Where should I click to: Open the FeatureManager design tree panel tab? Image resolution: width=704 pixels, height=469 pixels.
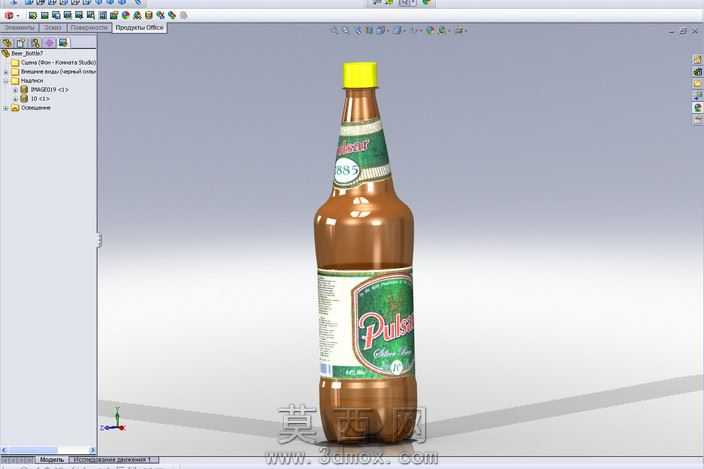click(7, 43)
